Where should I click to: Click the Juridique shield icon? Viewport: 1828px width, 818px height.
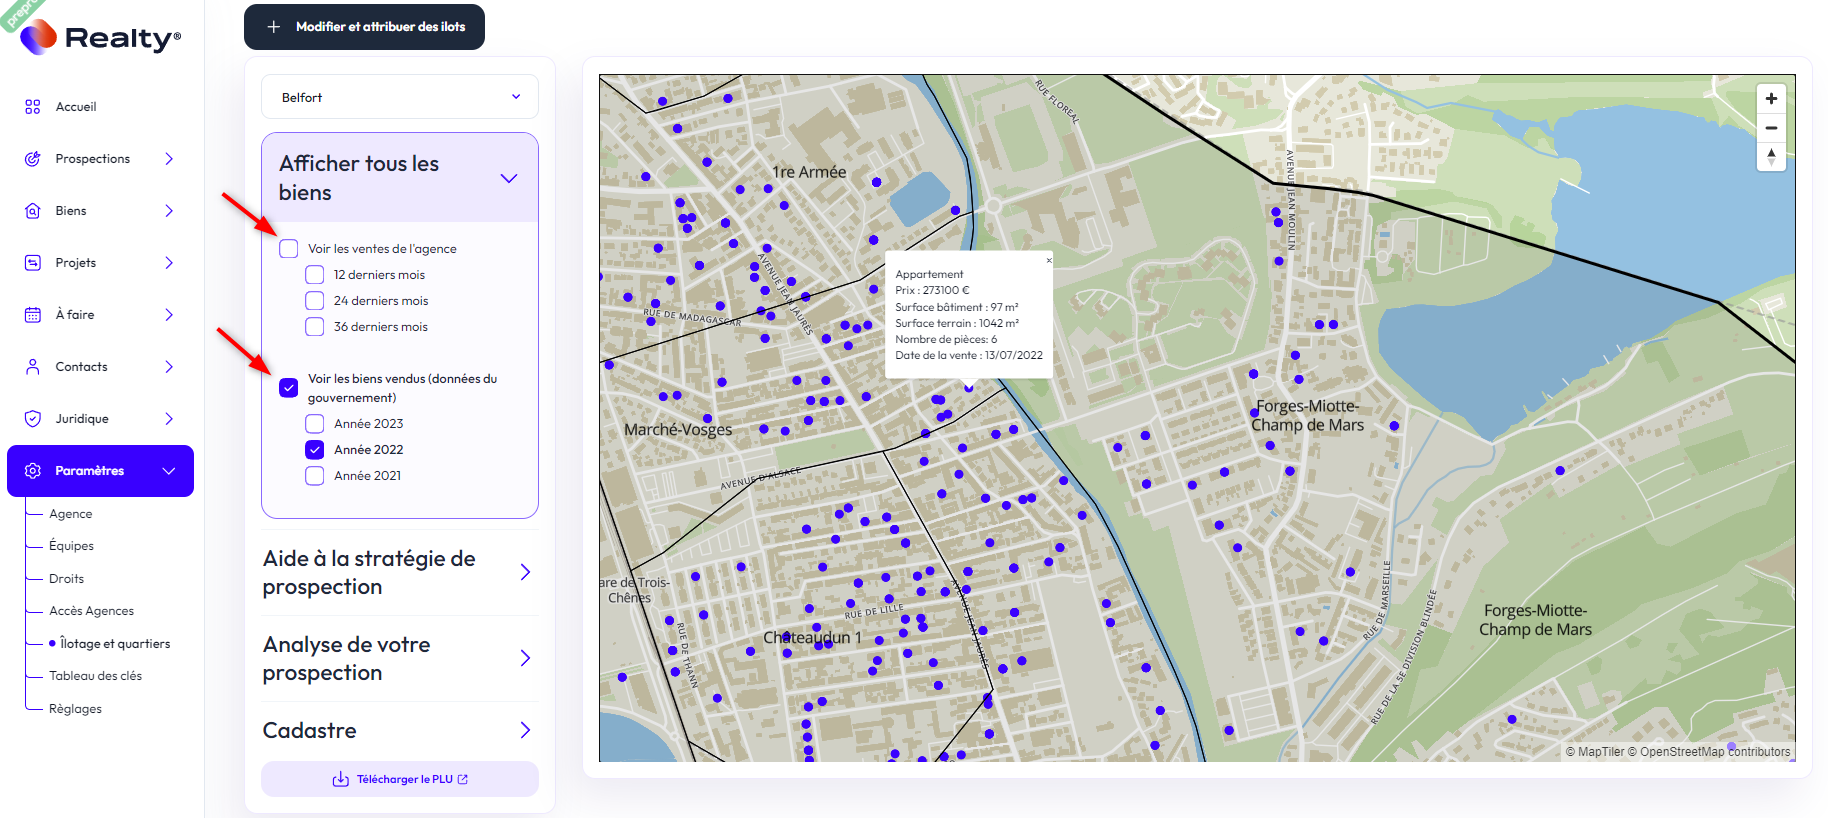pyautogui.click(x=33, y=419)
